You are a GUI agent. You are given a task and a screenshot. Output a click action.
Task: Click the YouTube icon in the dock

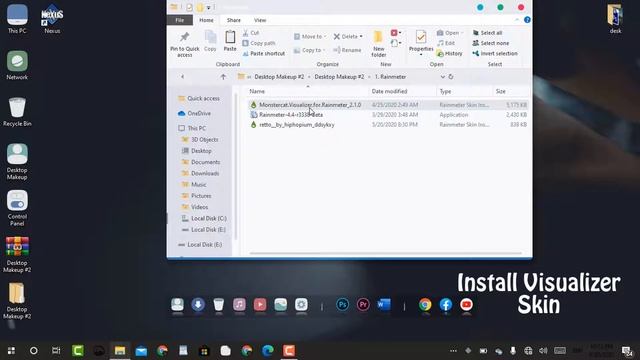(x=466, y=304)
